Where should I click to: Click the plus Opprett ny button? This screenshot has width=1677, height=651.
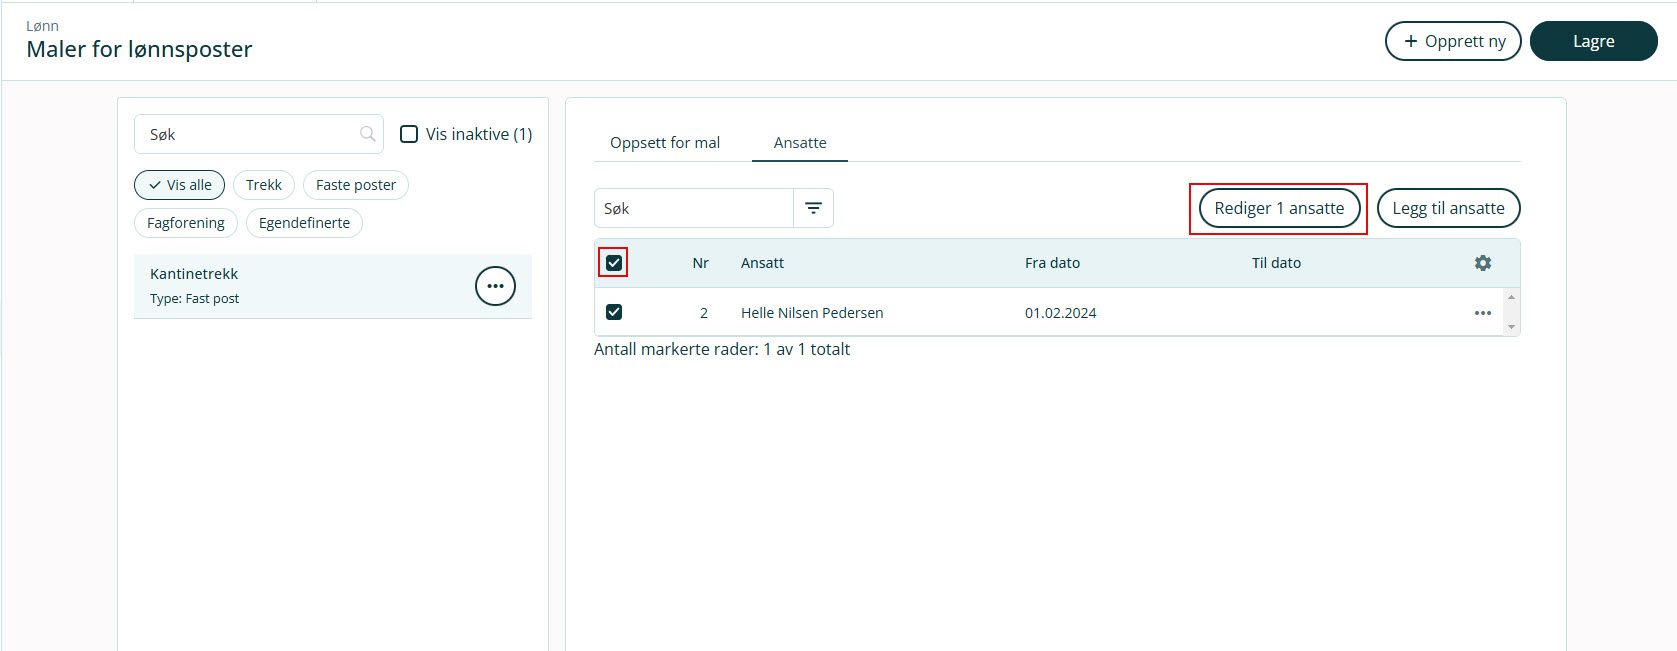pyautogui.click(x=1452, y=41)
